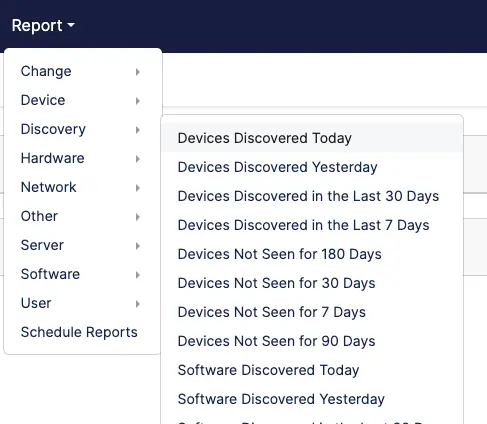
Task: Open the Report dropdown menu
Action: point(43,26)
